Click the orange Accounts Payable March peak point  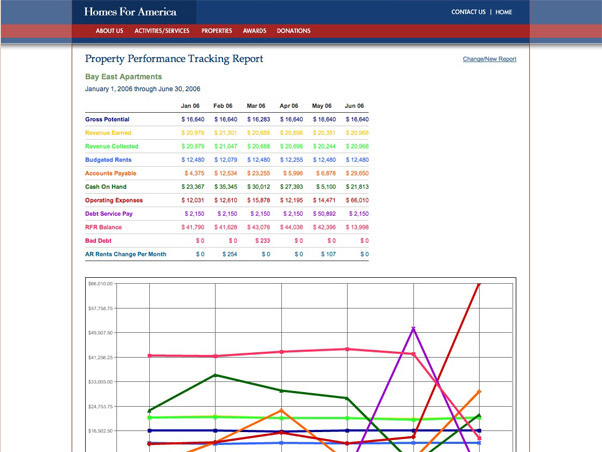coord(281,411)
